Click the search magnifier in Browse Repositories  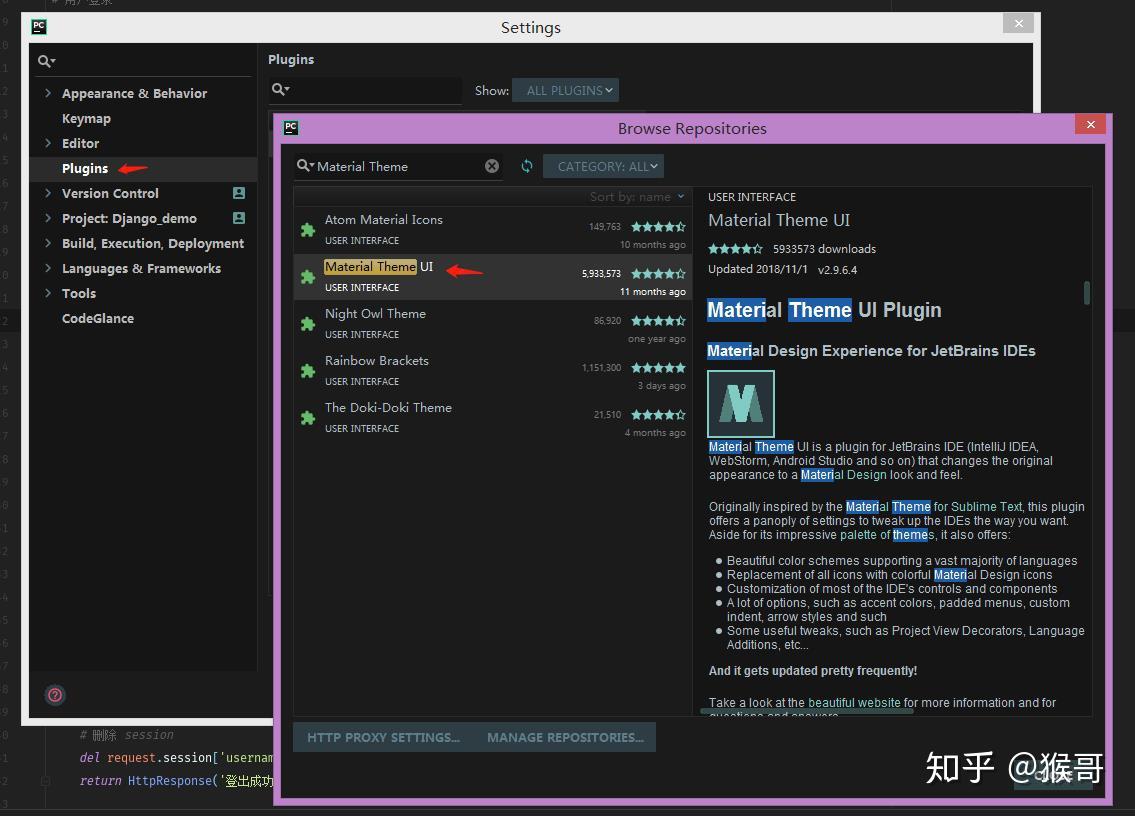pyautogui.click(x=305, y=166)
